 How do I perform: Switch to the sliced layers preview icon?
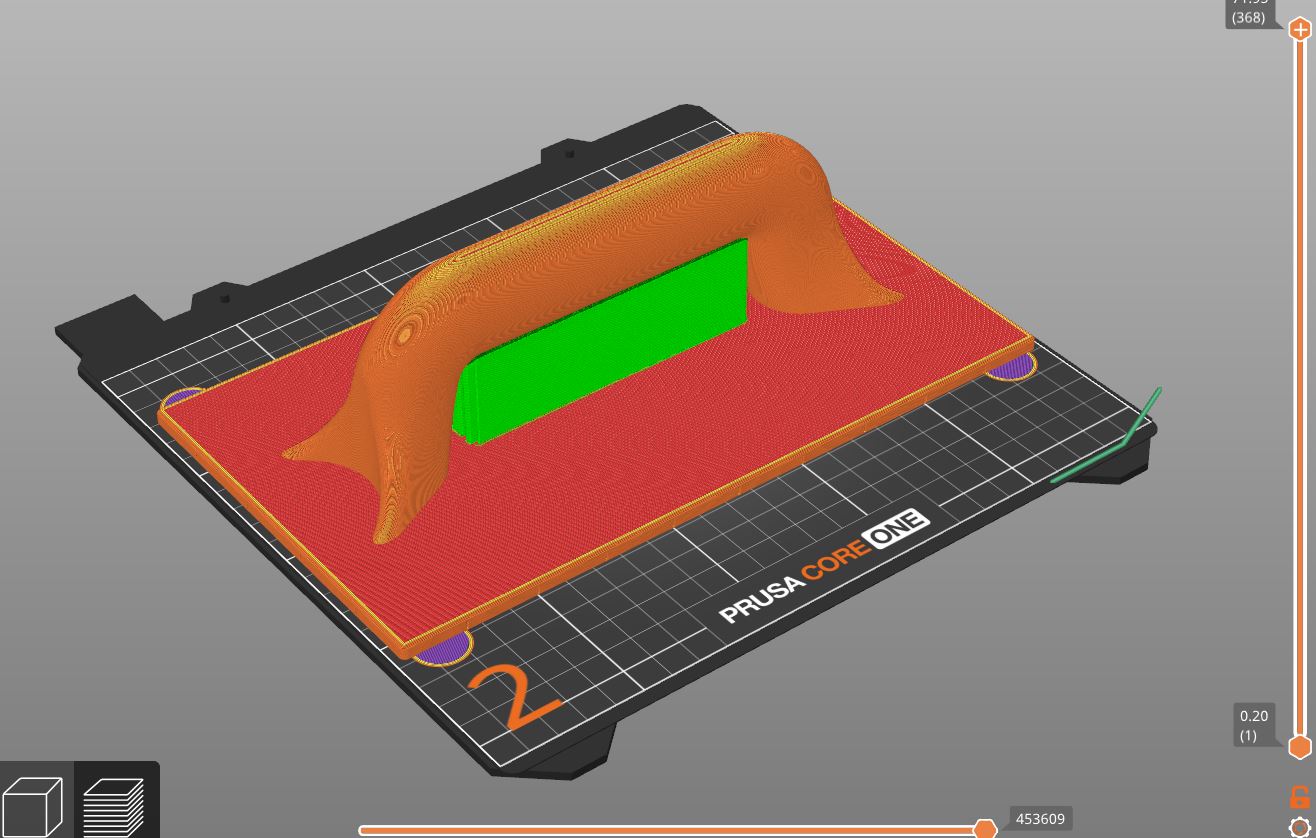113,807
